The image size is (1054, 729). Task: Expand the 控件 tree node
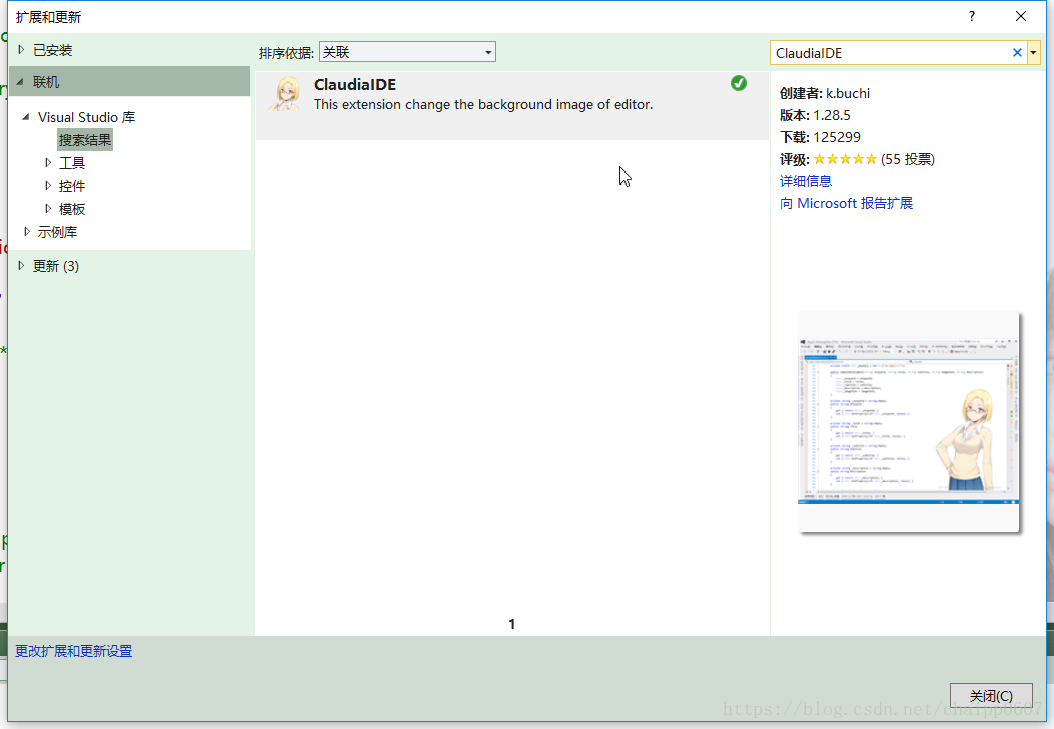pos(48,185)
